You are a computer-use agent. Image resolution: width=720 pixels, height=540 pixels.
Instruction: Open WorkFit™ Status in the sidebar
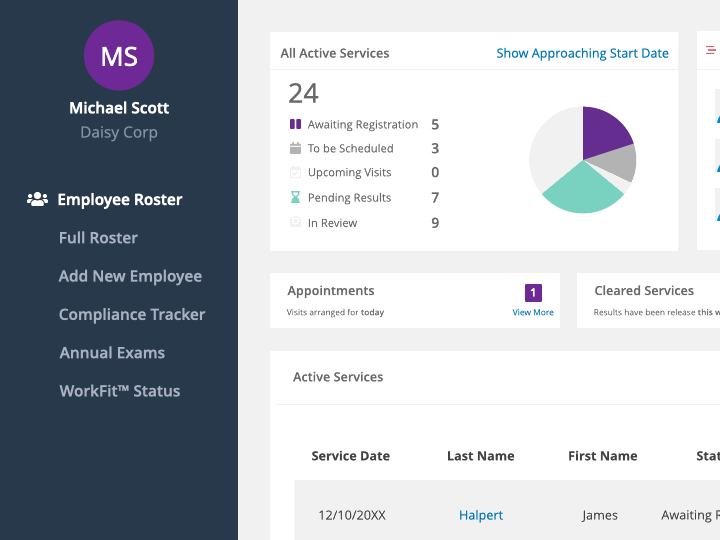tap(120, 391)
